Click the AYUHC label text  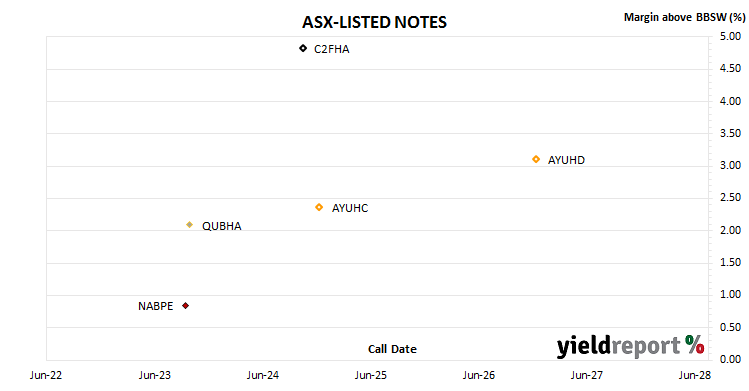(x=350, y=208)
